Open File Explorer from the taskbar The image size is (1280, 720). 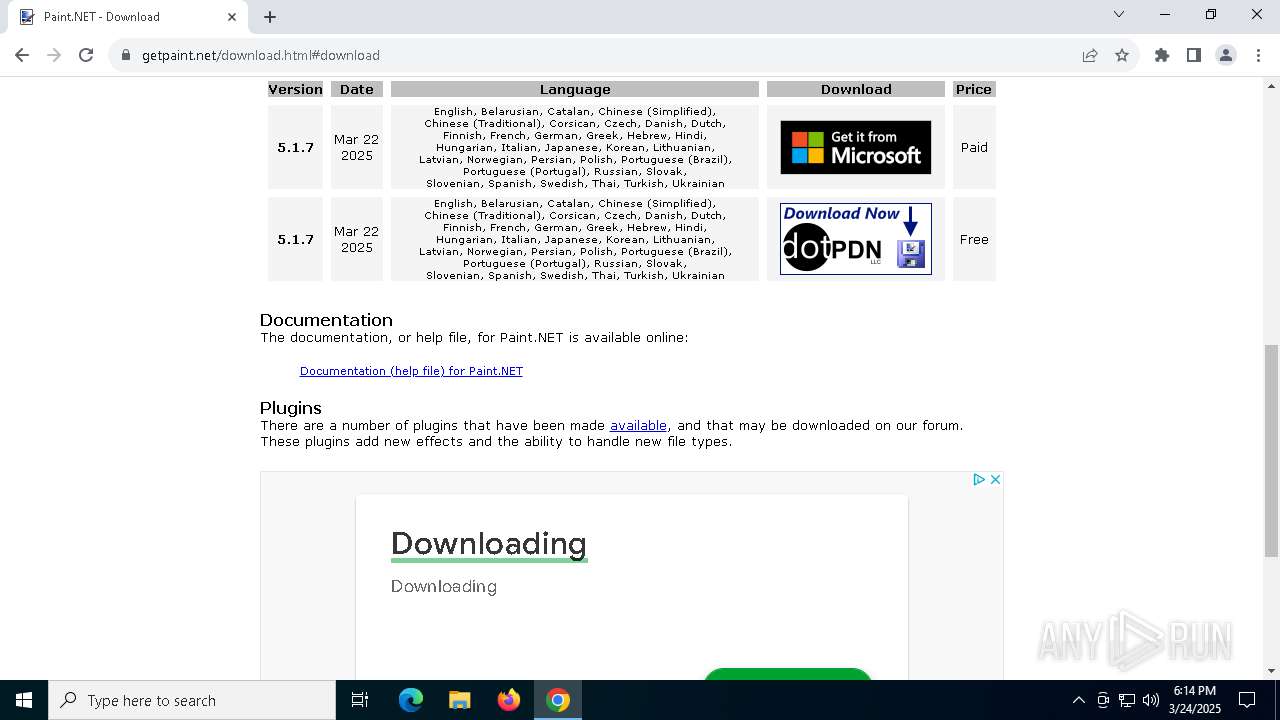459,700
